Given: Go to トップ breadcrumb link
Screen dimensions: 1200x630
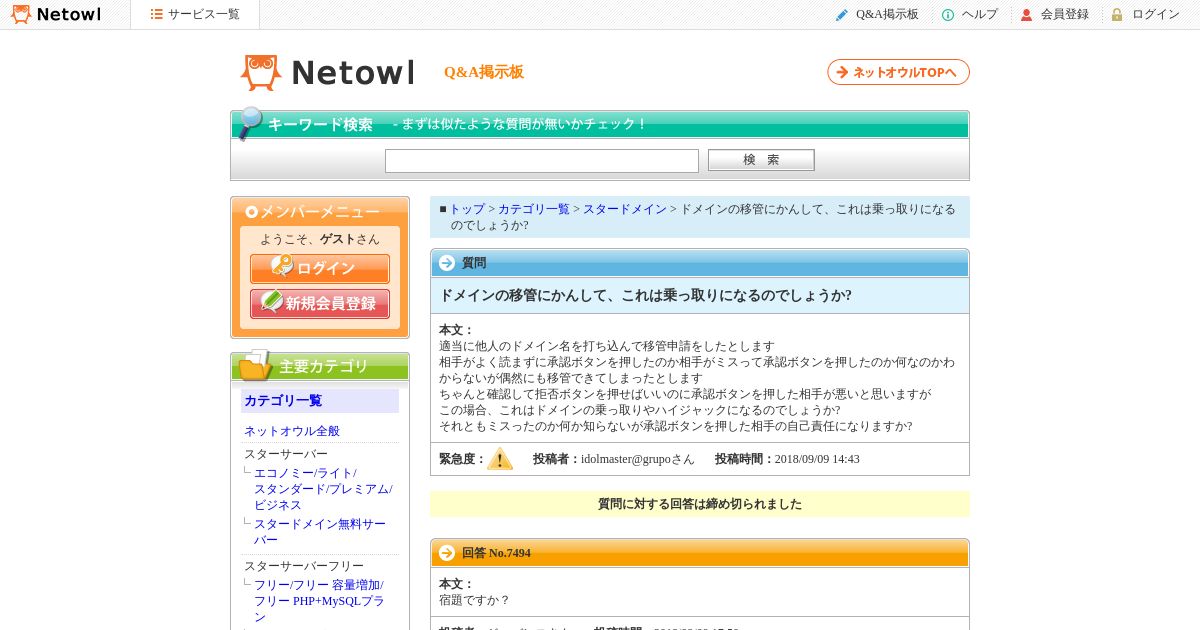Looking at the screenshot, I should (467, 209).
